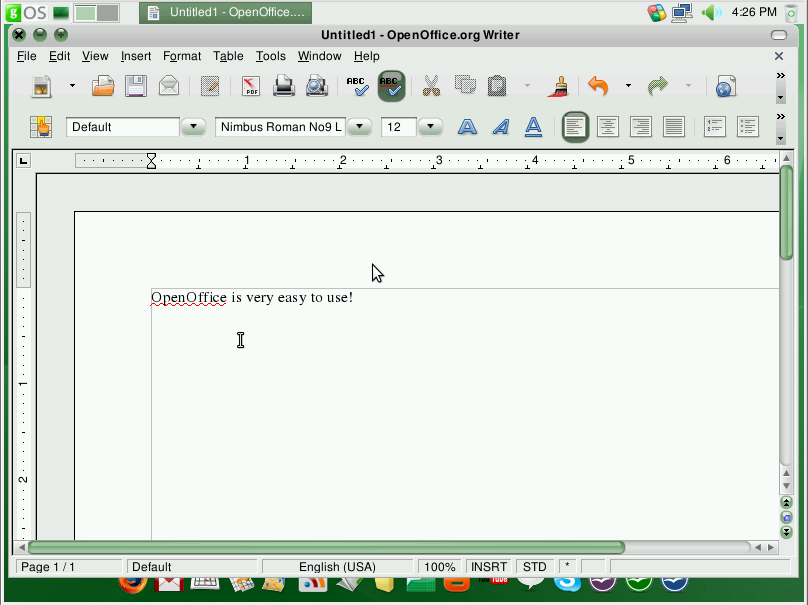Redo action with green arrow

coord(658,86)
